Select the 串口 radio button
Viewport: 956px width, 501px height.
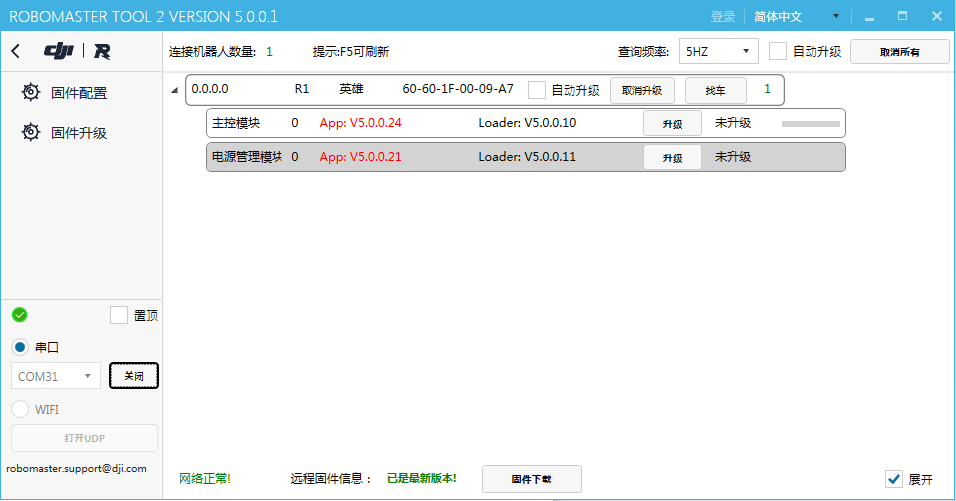click(x=20, y=347)
